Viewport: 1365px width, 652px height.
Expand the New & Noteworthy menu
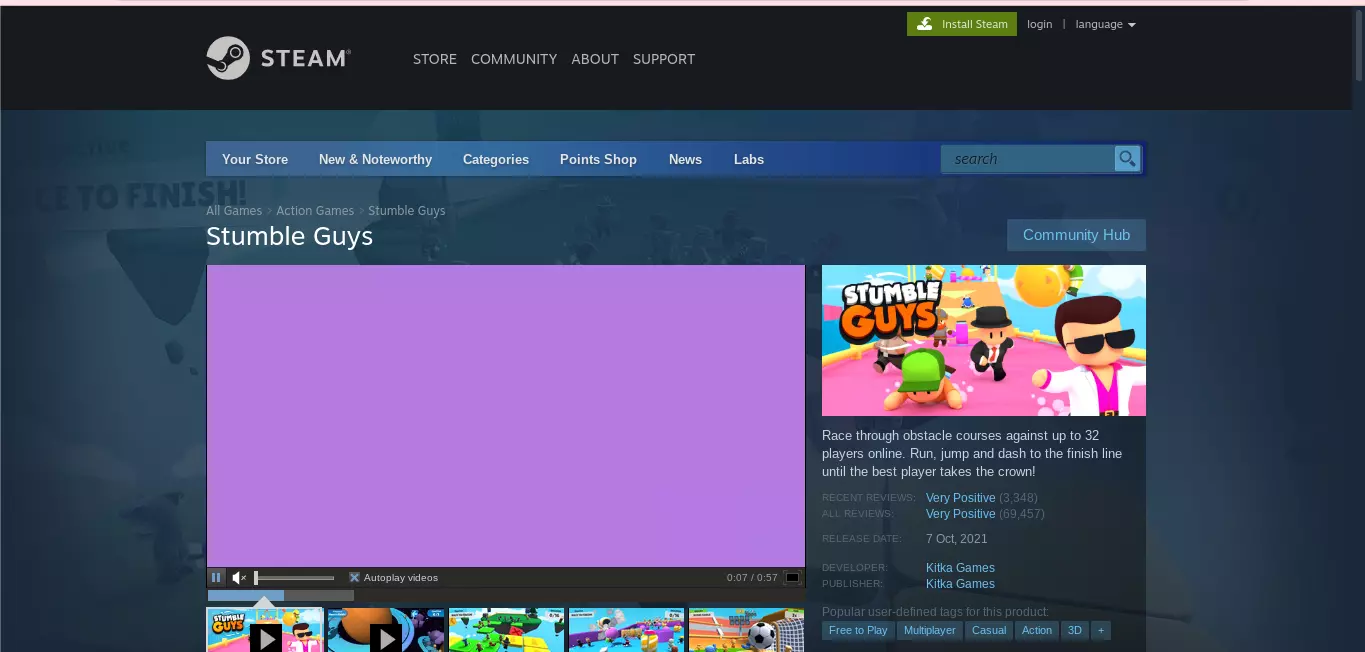pyautogui.click(x=375, y=159)
